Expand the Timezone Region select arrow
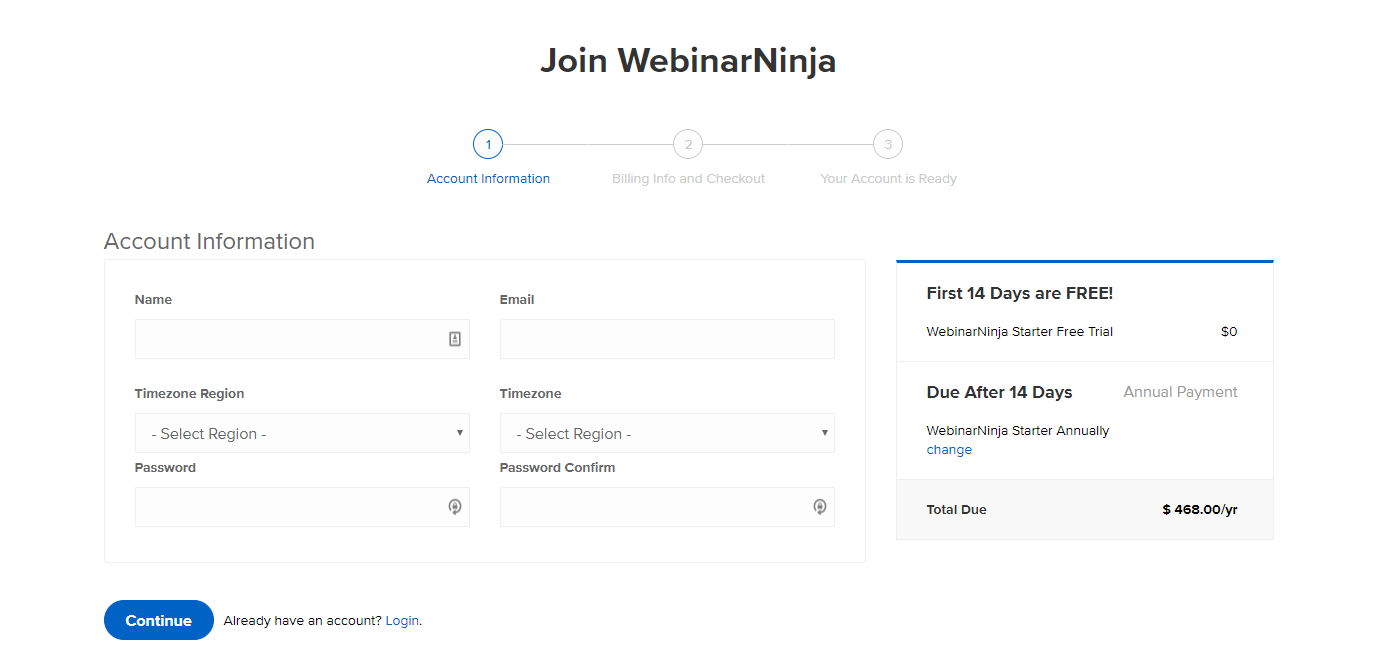 pos(458,433)
